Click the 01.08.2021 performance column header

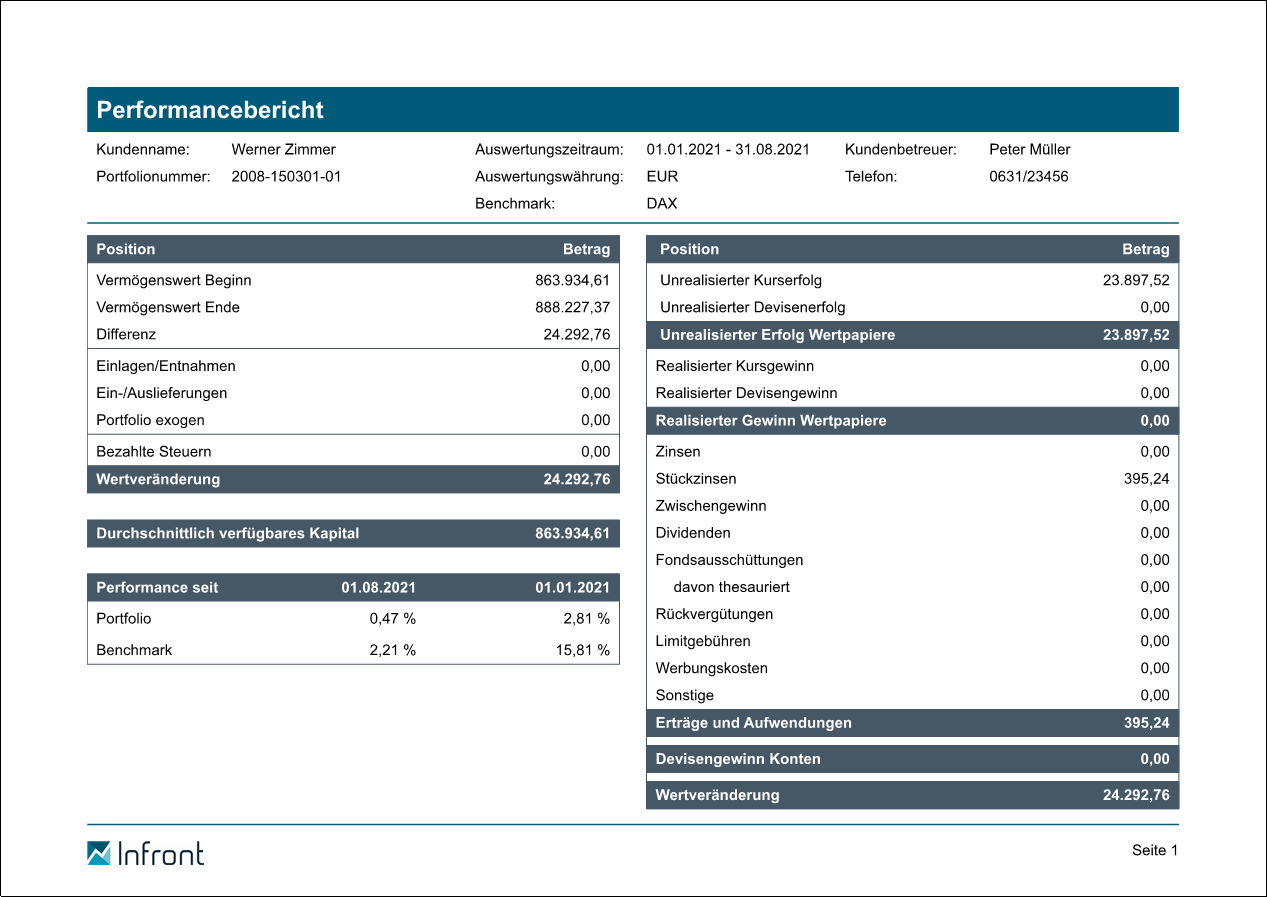[378, 588]
